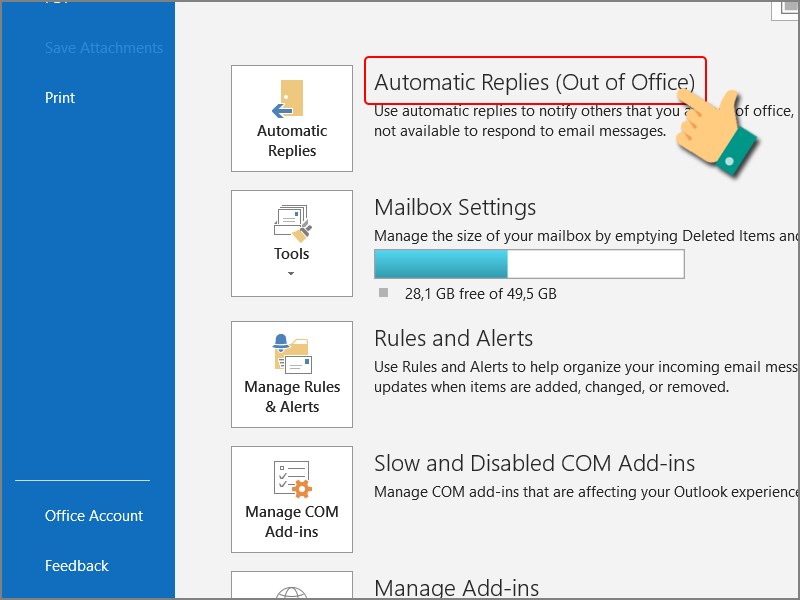Click the 'Manage COM add-ins that are affecting' description
Image resolution: width=800 pixels, height=600 pixels.
point(587,492)
